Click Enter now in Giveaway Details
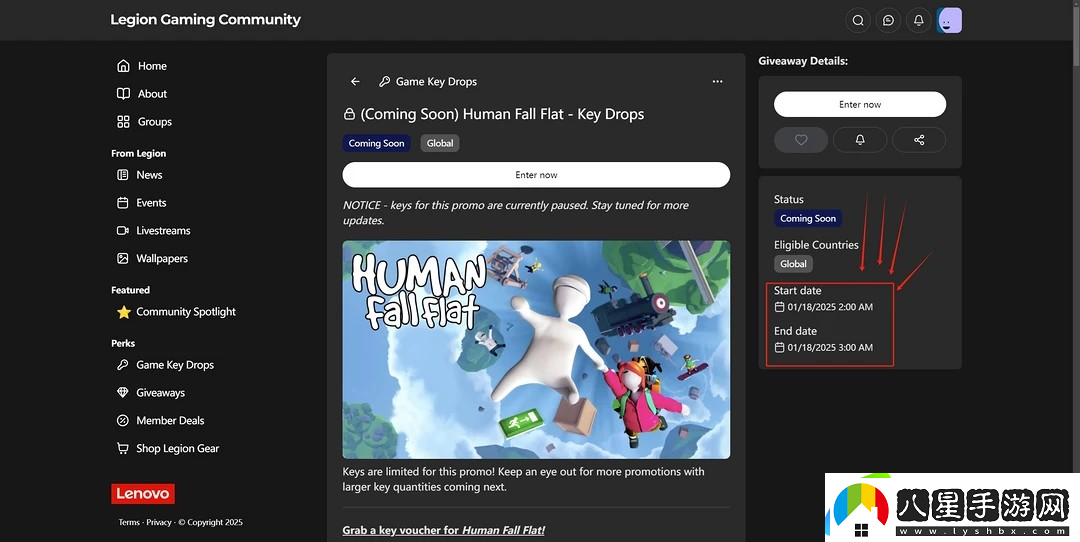The image size is (1080, 542). pos(860,105)
